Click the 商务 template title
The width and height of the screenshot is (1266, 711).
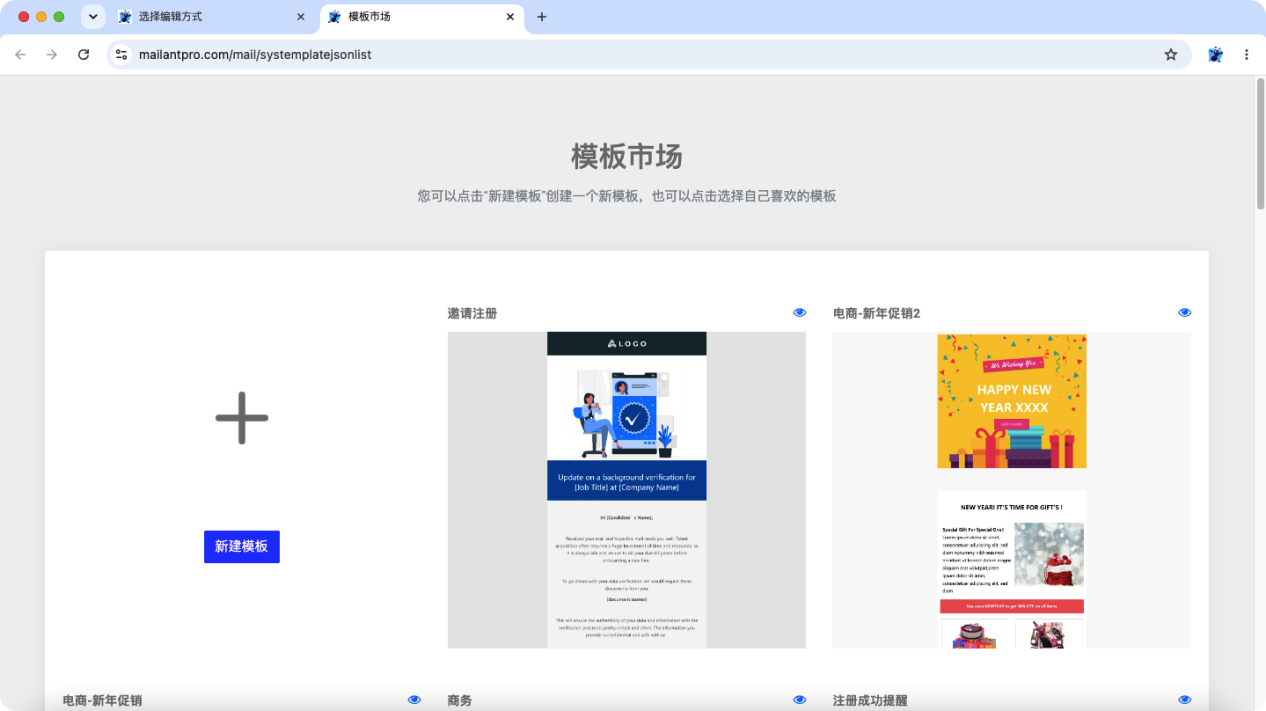(460, 700)
